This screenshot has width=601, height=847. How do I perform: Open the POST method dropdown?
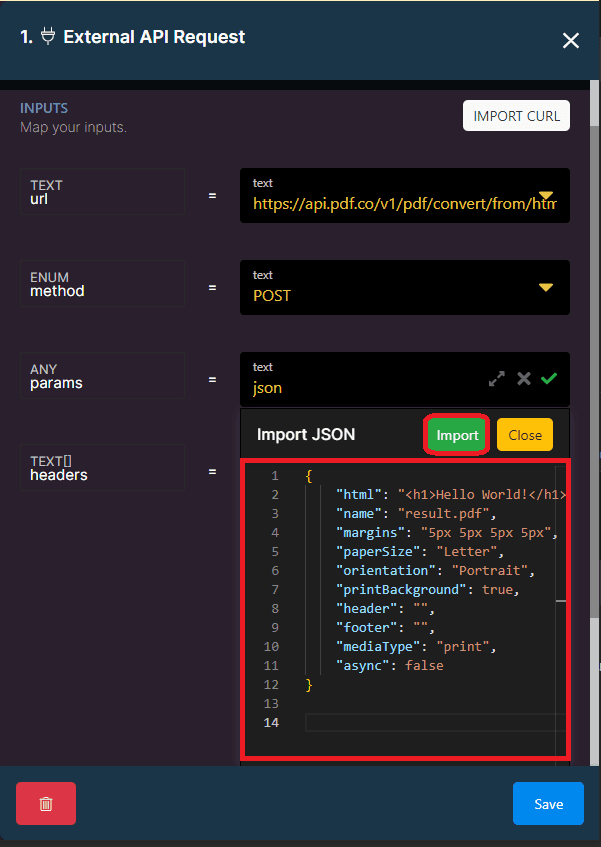pos(545,287)
